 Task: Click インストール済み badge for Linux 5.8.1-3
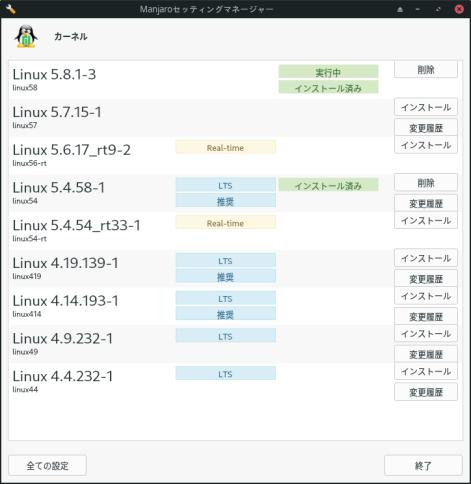pos(328,88)
